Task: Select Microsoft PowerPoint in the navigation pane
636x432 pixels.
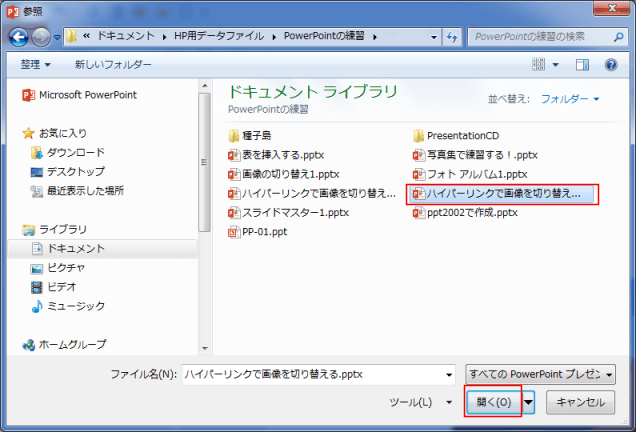Action: point(80,95)
